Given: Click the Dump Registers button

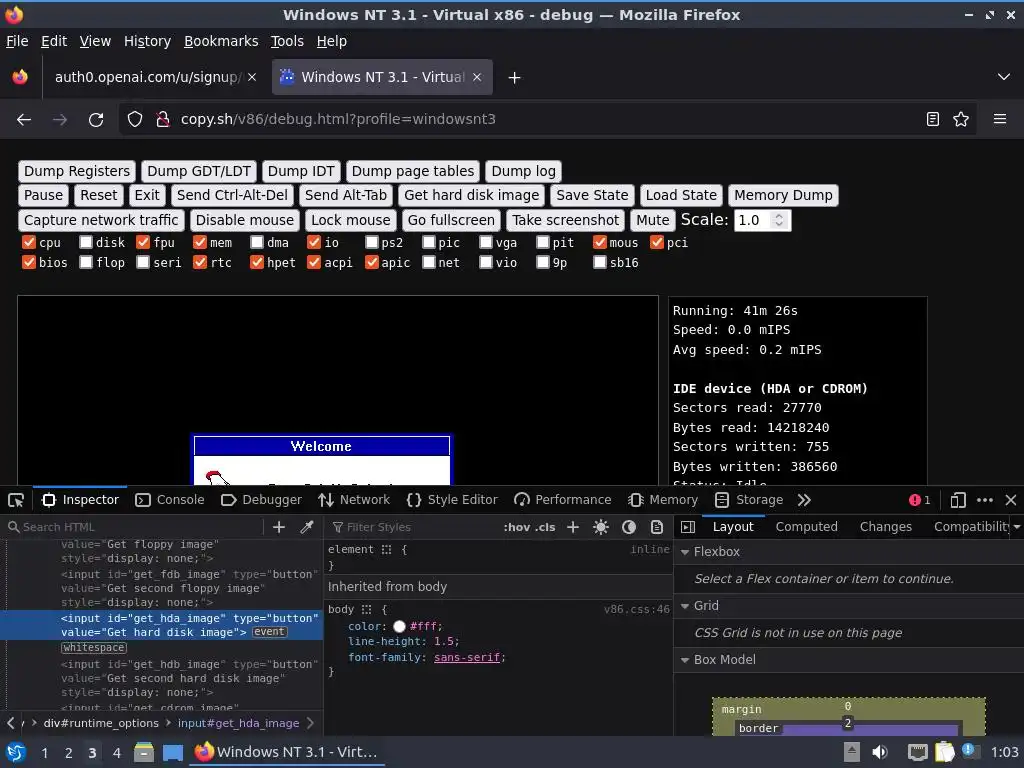Looking at the screenshot, I should tap(77, 172).
